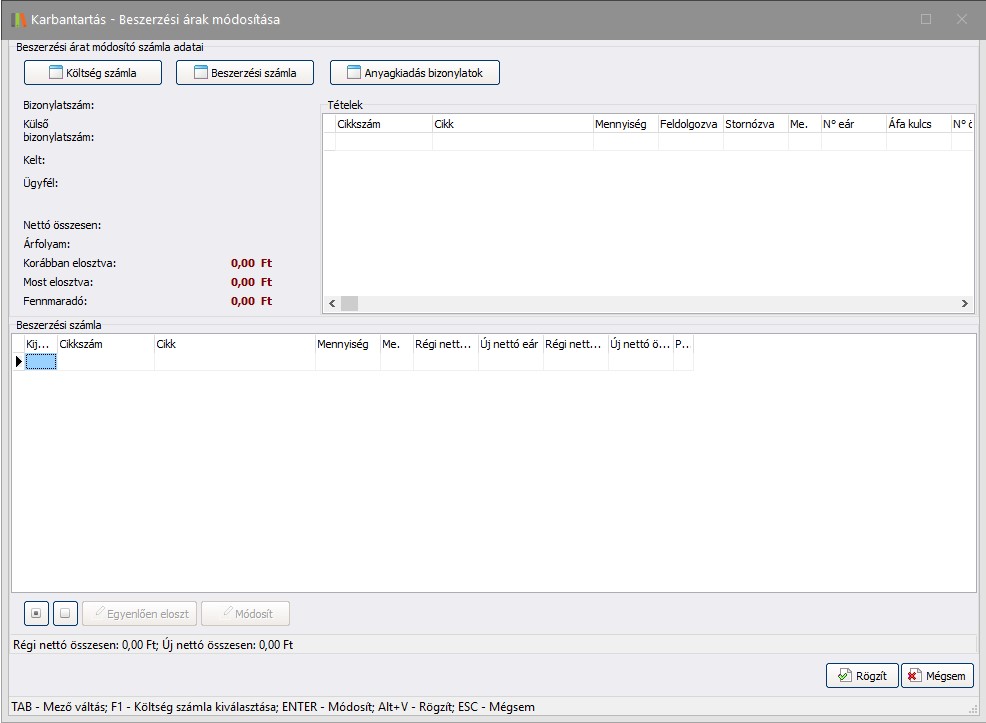Select the highlighted first cell in lower grid

[x=41, y=362]
